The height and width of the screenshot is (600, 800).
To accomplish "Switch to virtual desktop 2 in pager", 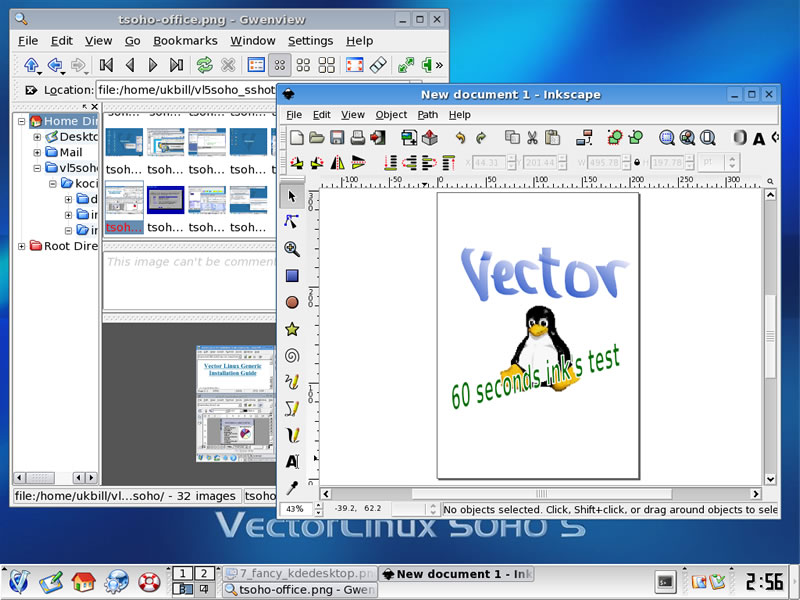I will coord(204,573).
